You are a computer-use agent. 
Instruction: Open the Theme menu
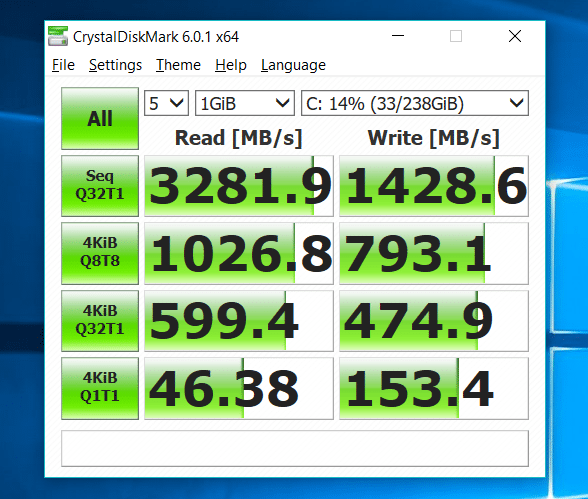pyautogui.click(x=178, y=65)
